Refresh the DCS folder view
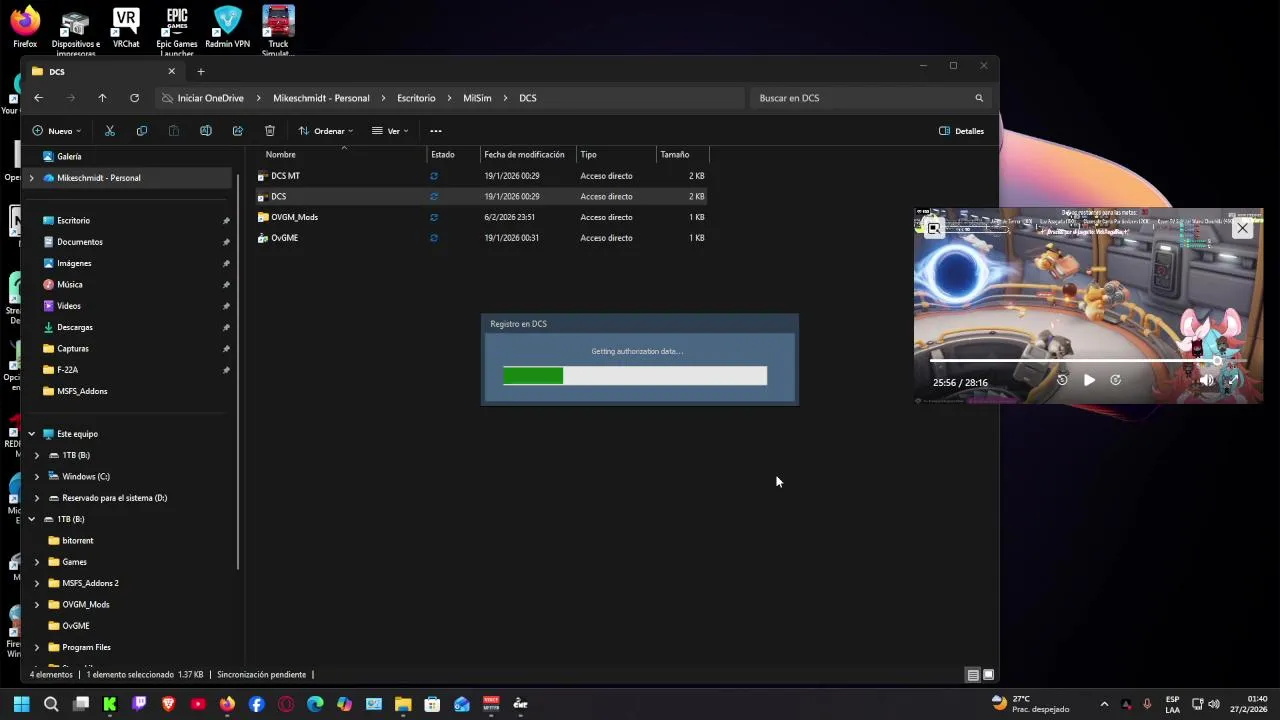1280x720 pixels. [x=134, y=98]
